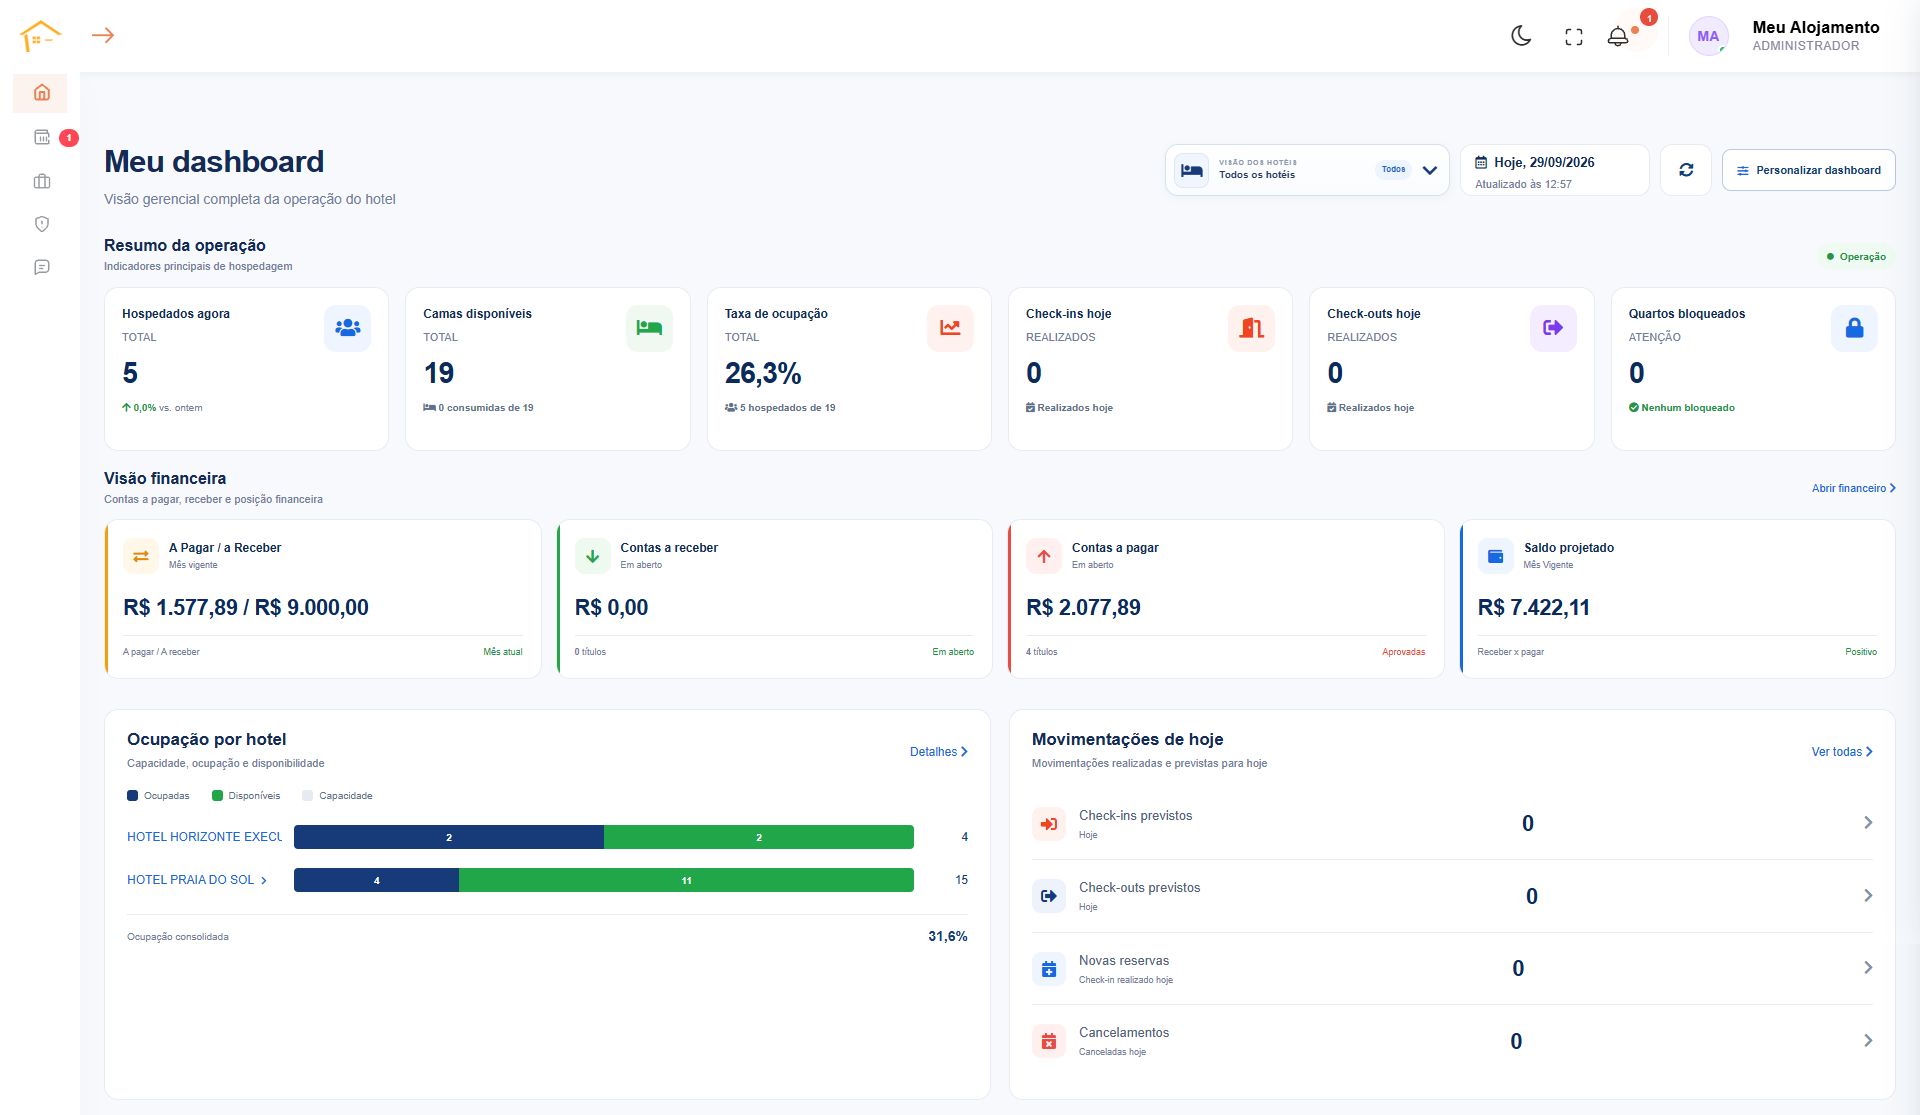The height and width of the screenshot is (1115, 1920).
Task: Open the Abrir financeiro link
Action: point(1853,488)
